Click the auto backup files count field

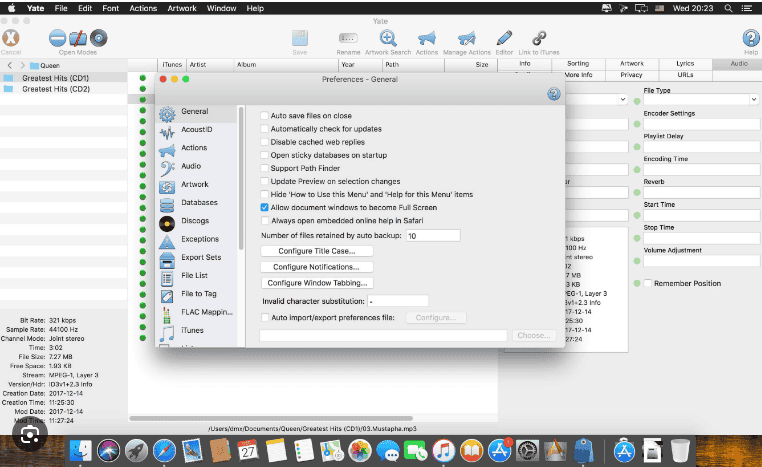[x=433, y=236]
